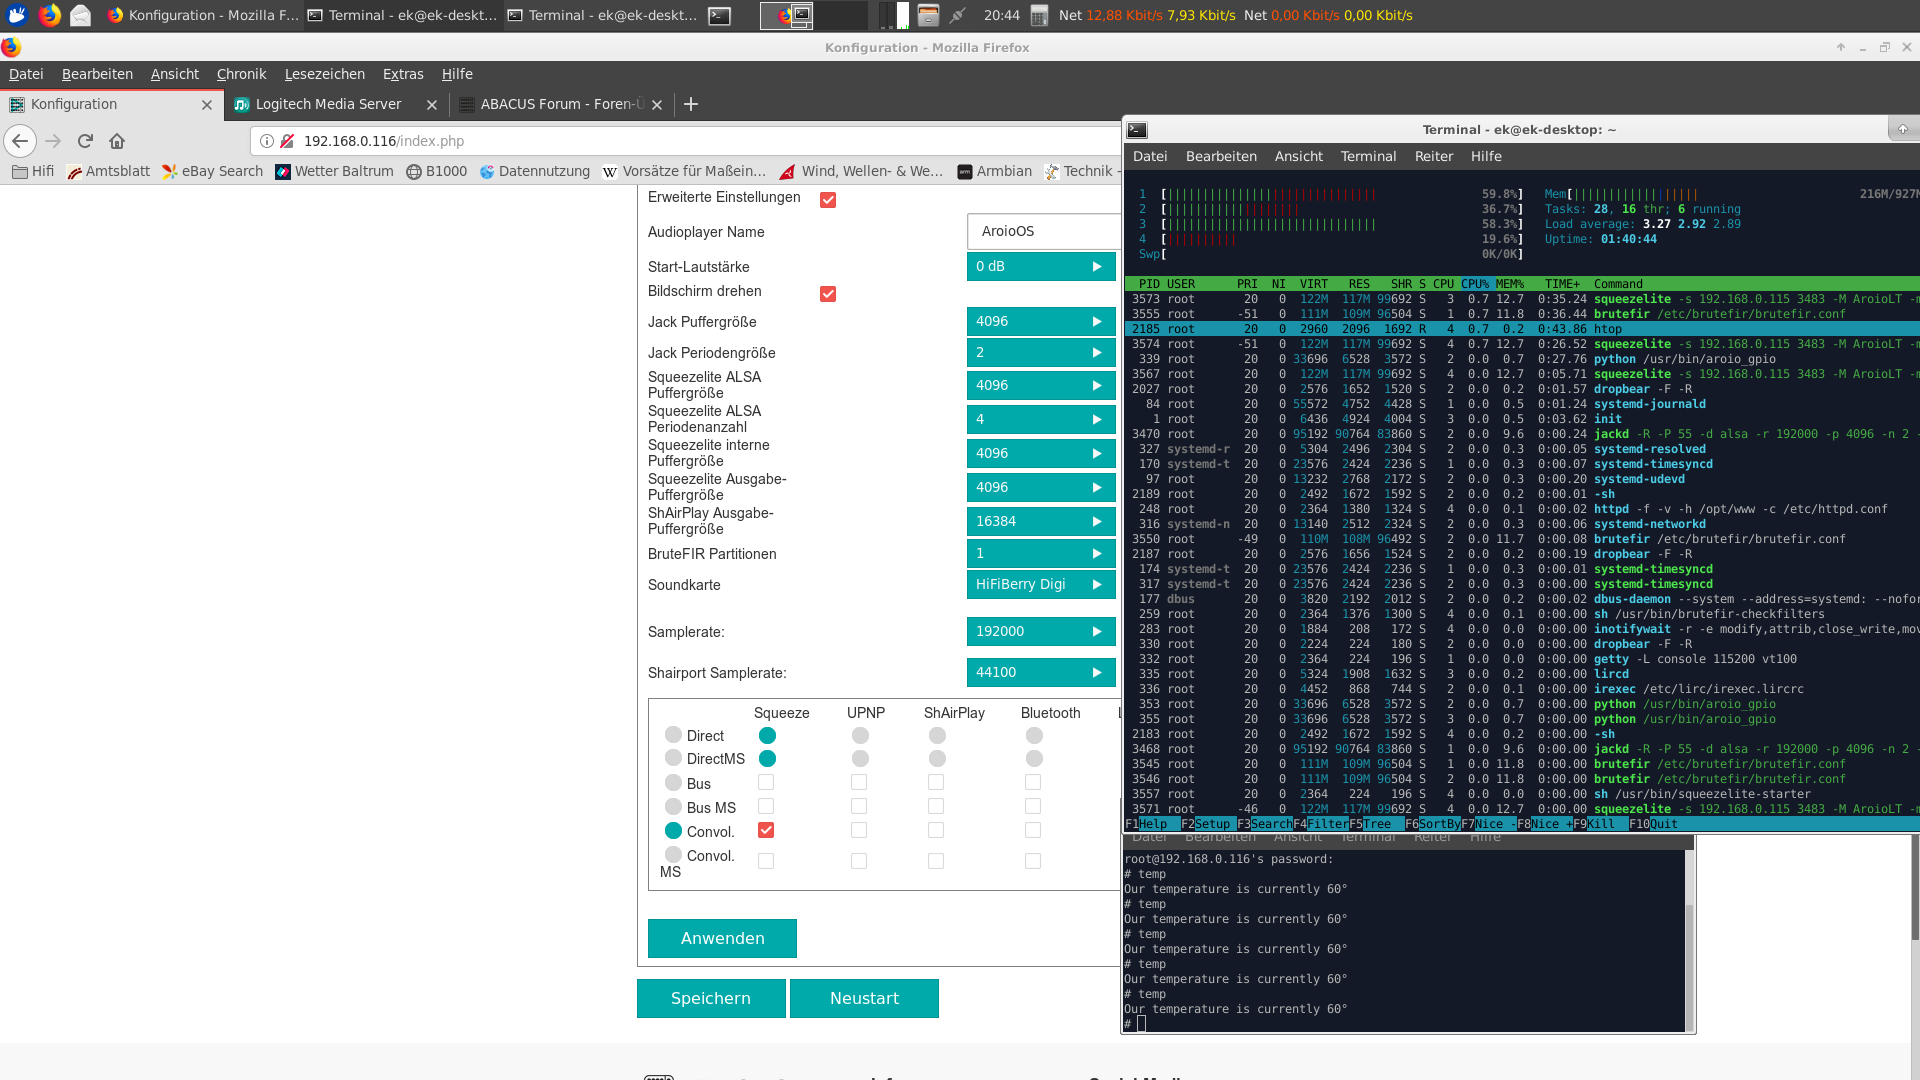Image resolution: width=1920 pixels, height=1080 pixels.
Task: Open the Wetter Baltrum bookmark
Action: pos(334,171)
